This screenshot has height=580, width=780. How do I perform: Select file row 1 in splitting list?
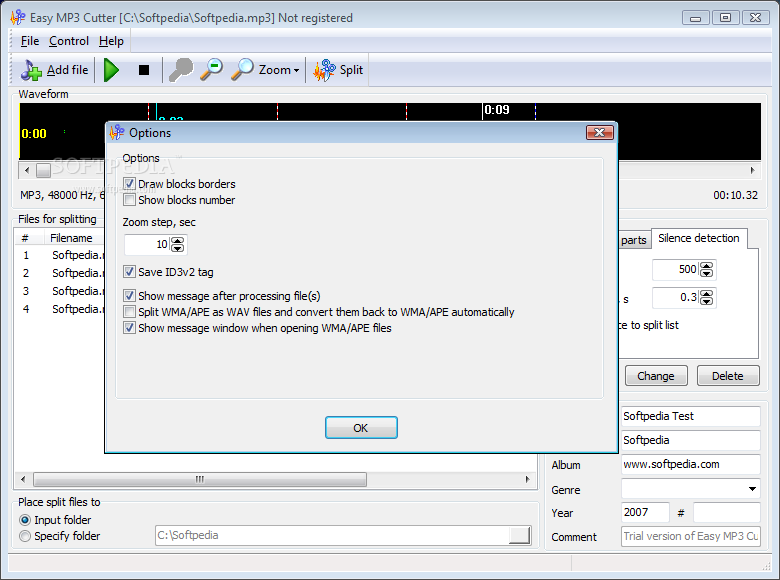61,255
